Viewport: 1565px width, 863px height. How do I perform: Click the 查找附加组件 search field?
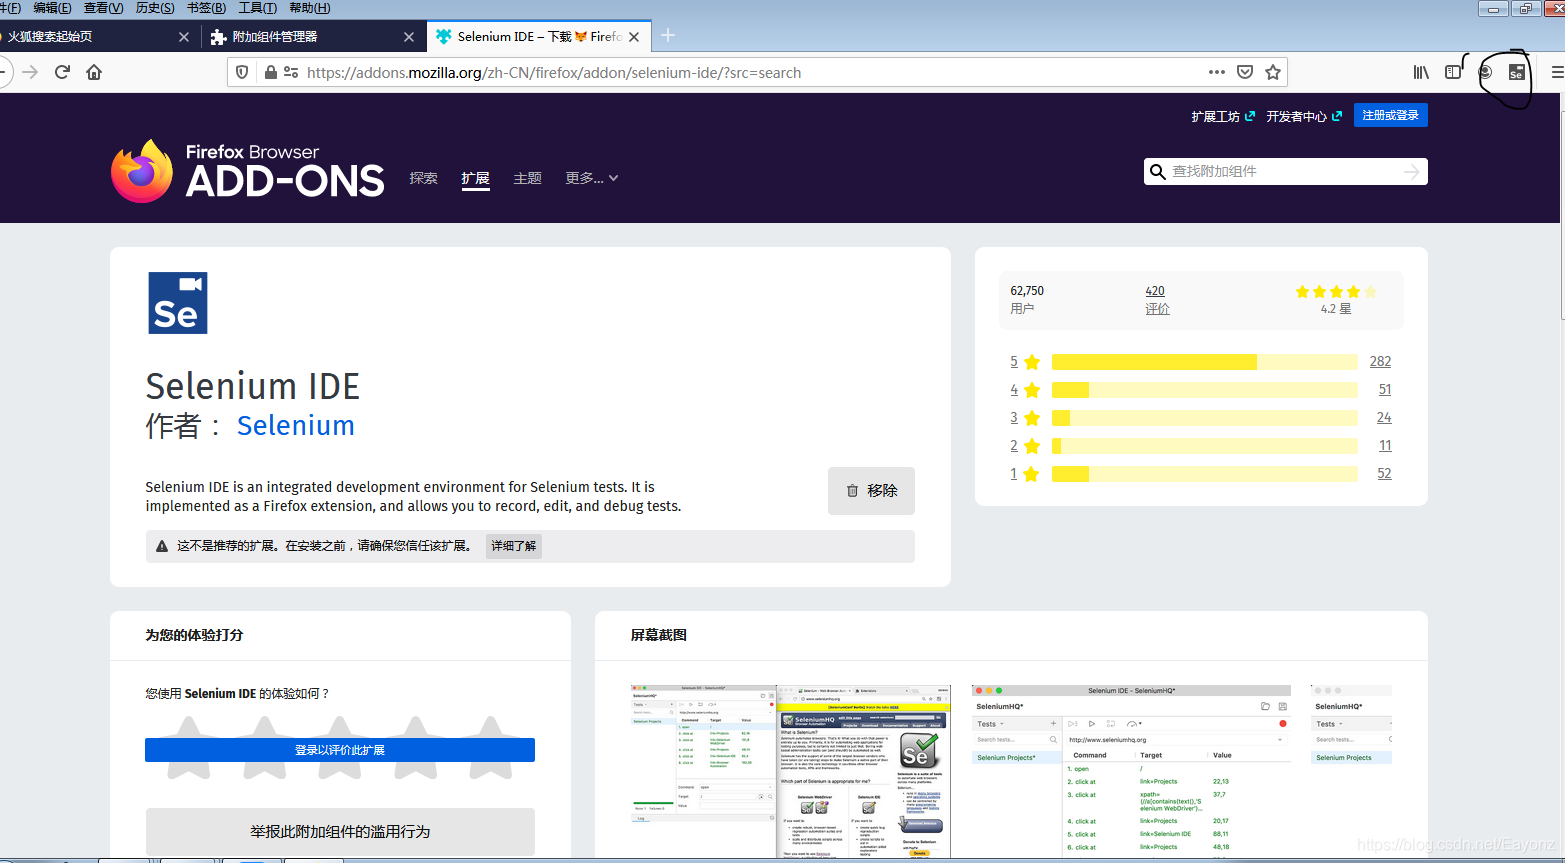[x=1285, y=172]
